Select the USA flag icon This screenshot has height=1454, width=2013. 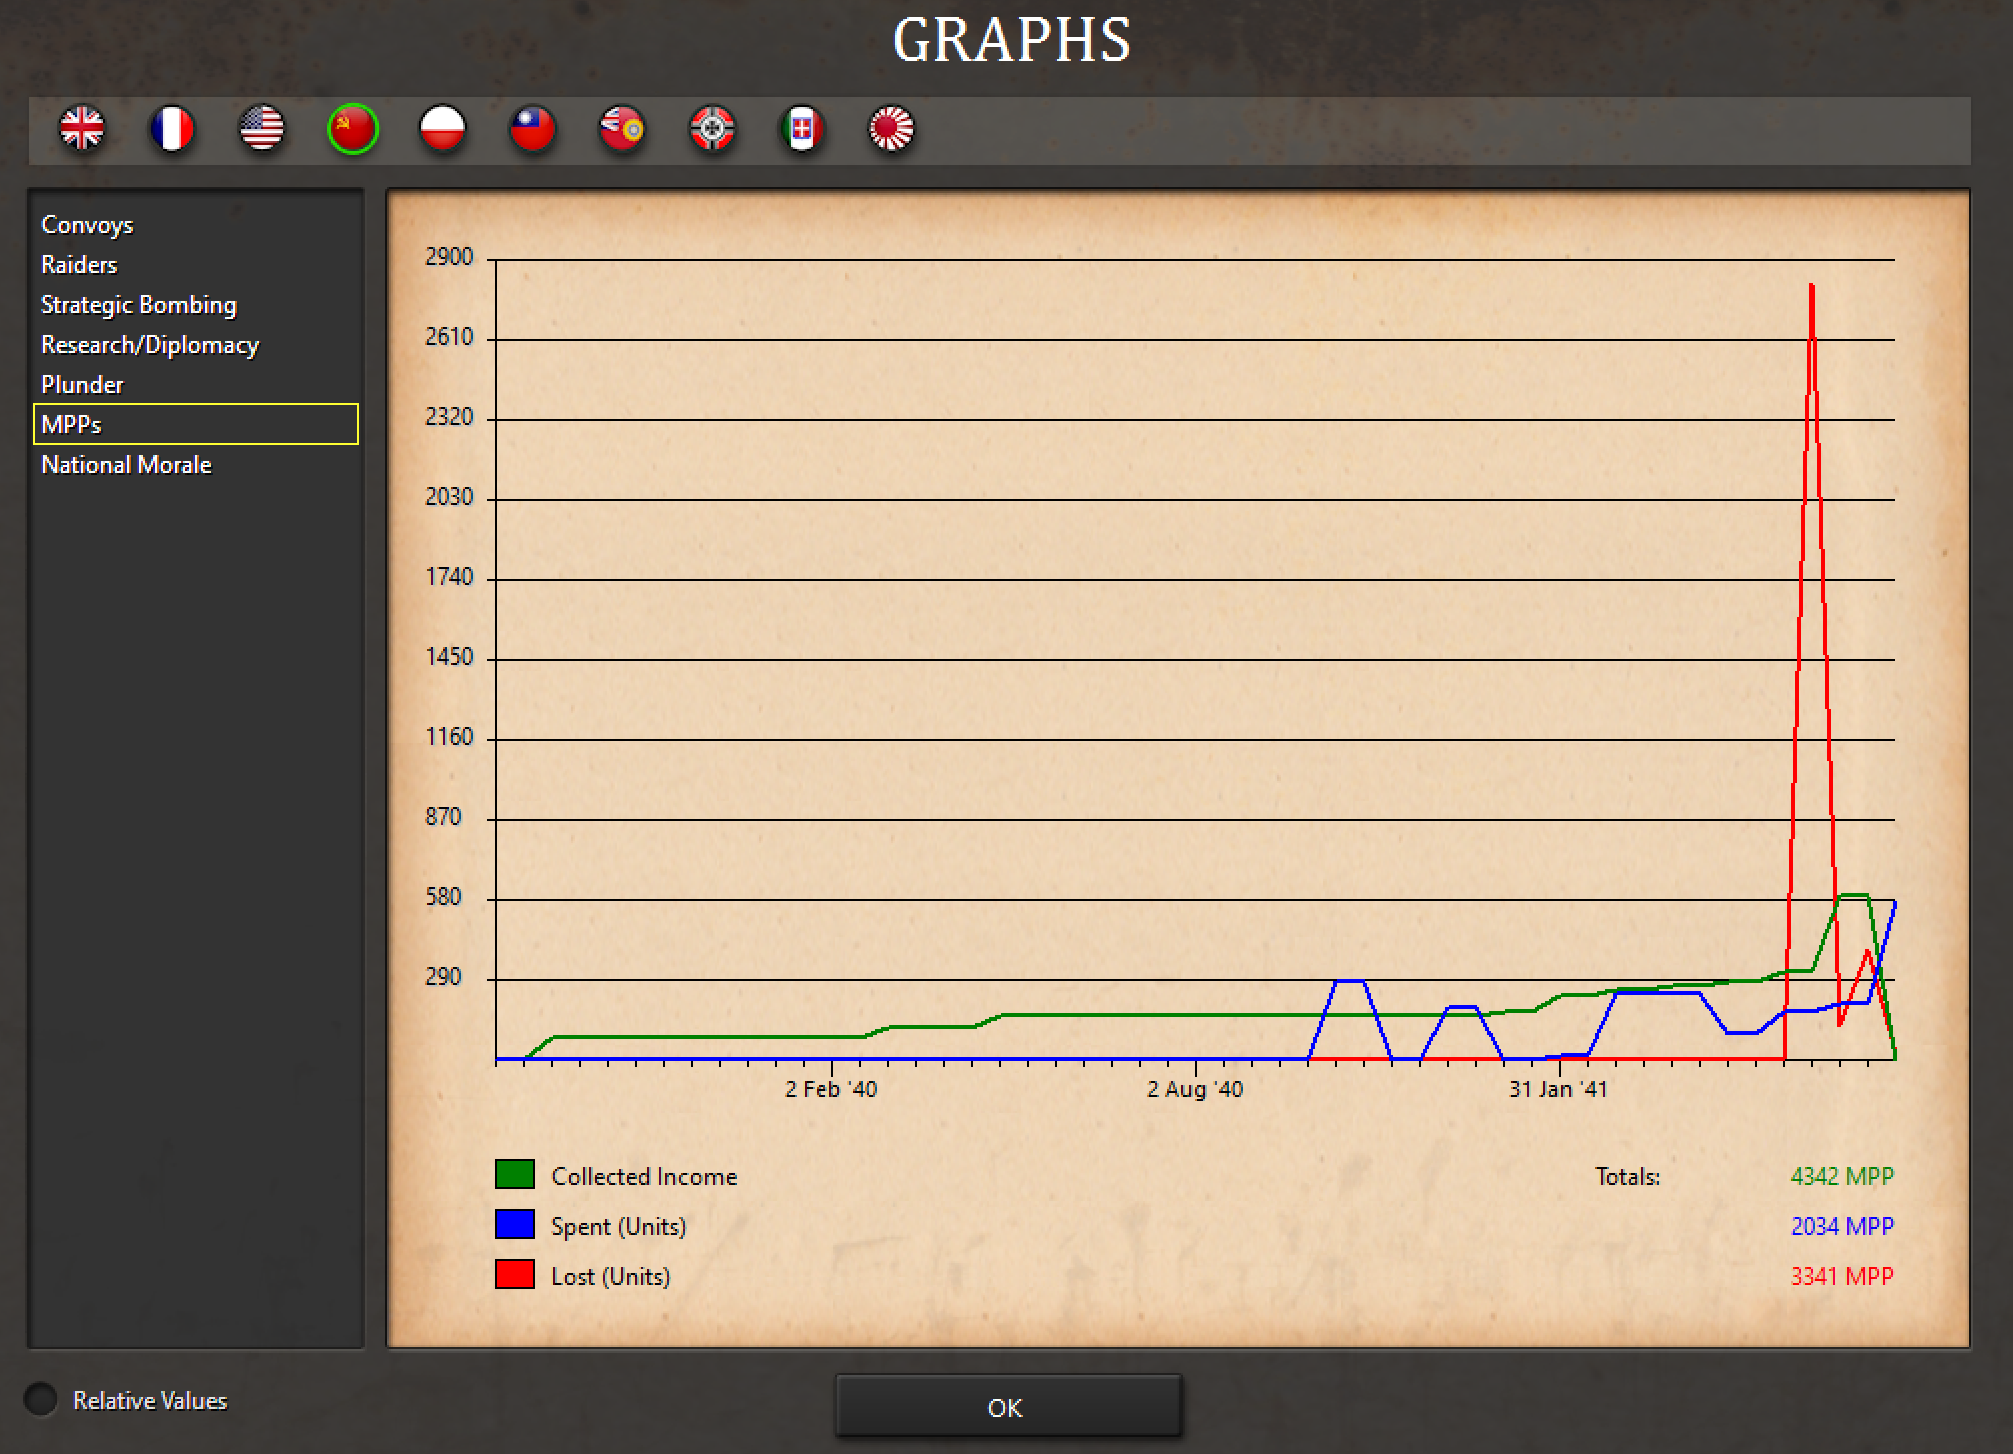(x=262, y=129)
